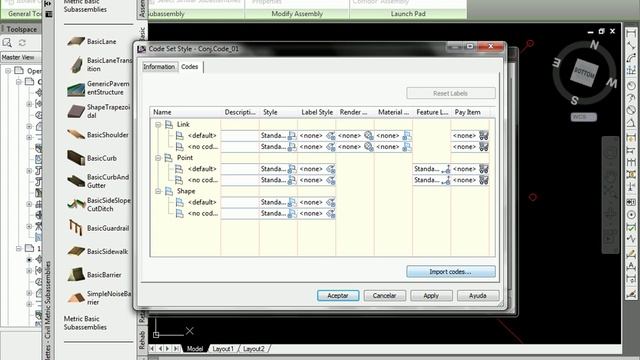
Task: Open material area fill picker for Link default
Action: click(407, 136)
